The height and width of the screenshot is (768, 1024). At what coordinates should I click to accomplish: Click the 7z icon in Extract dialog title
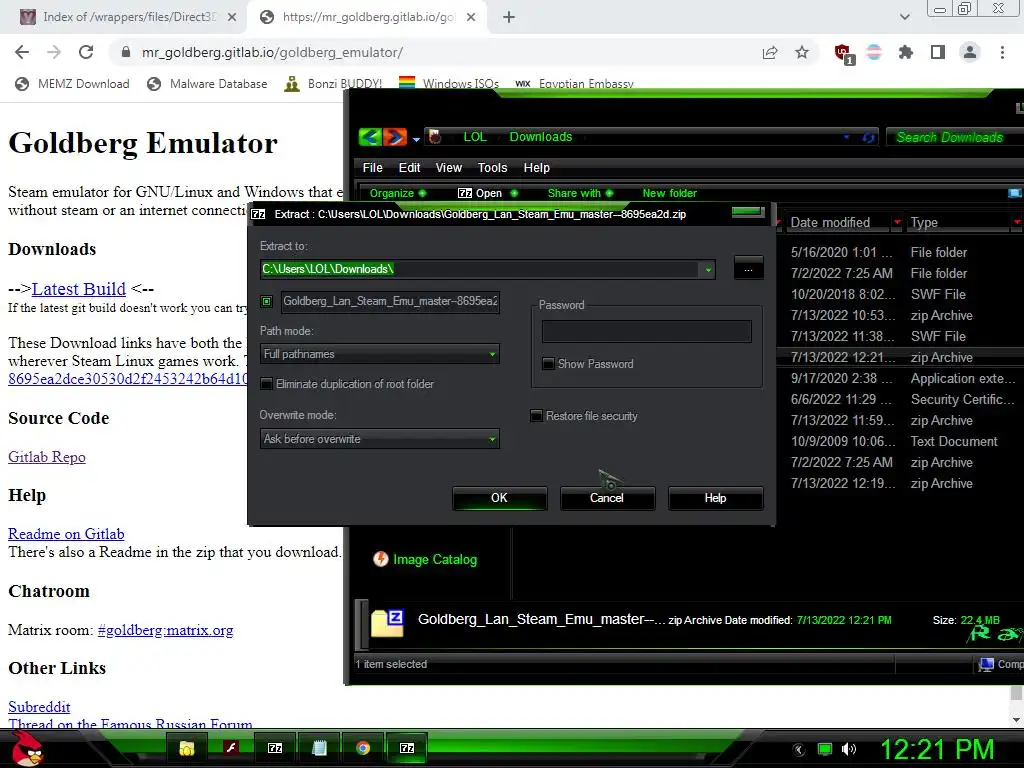(259, 214)
